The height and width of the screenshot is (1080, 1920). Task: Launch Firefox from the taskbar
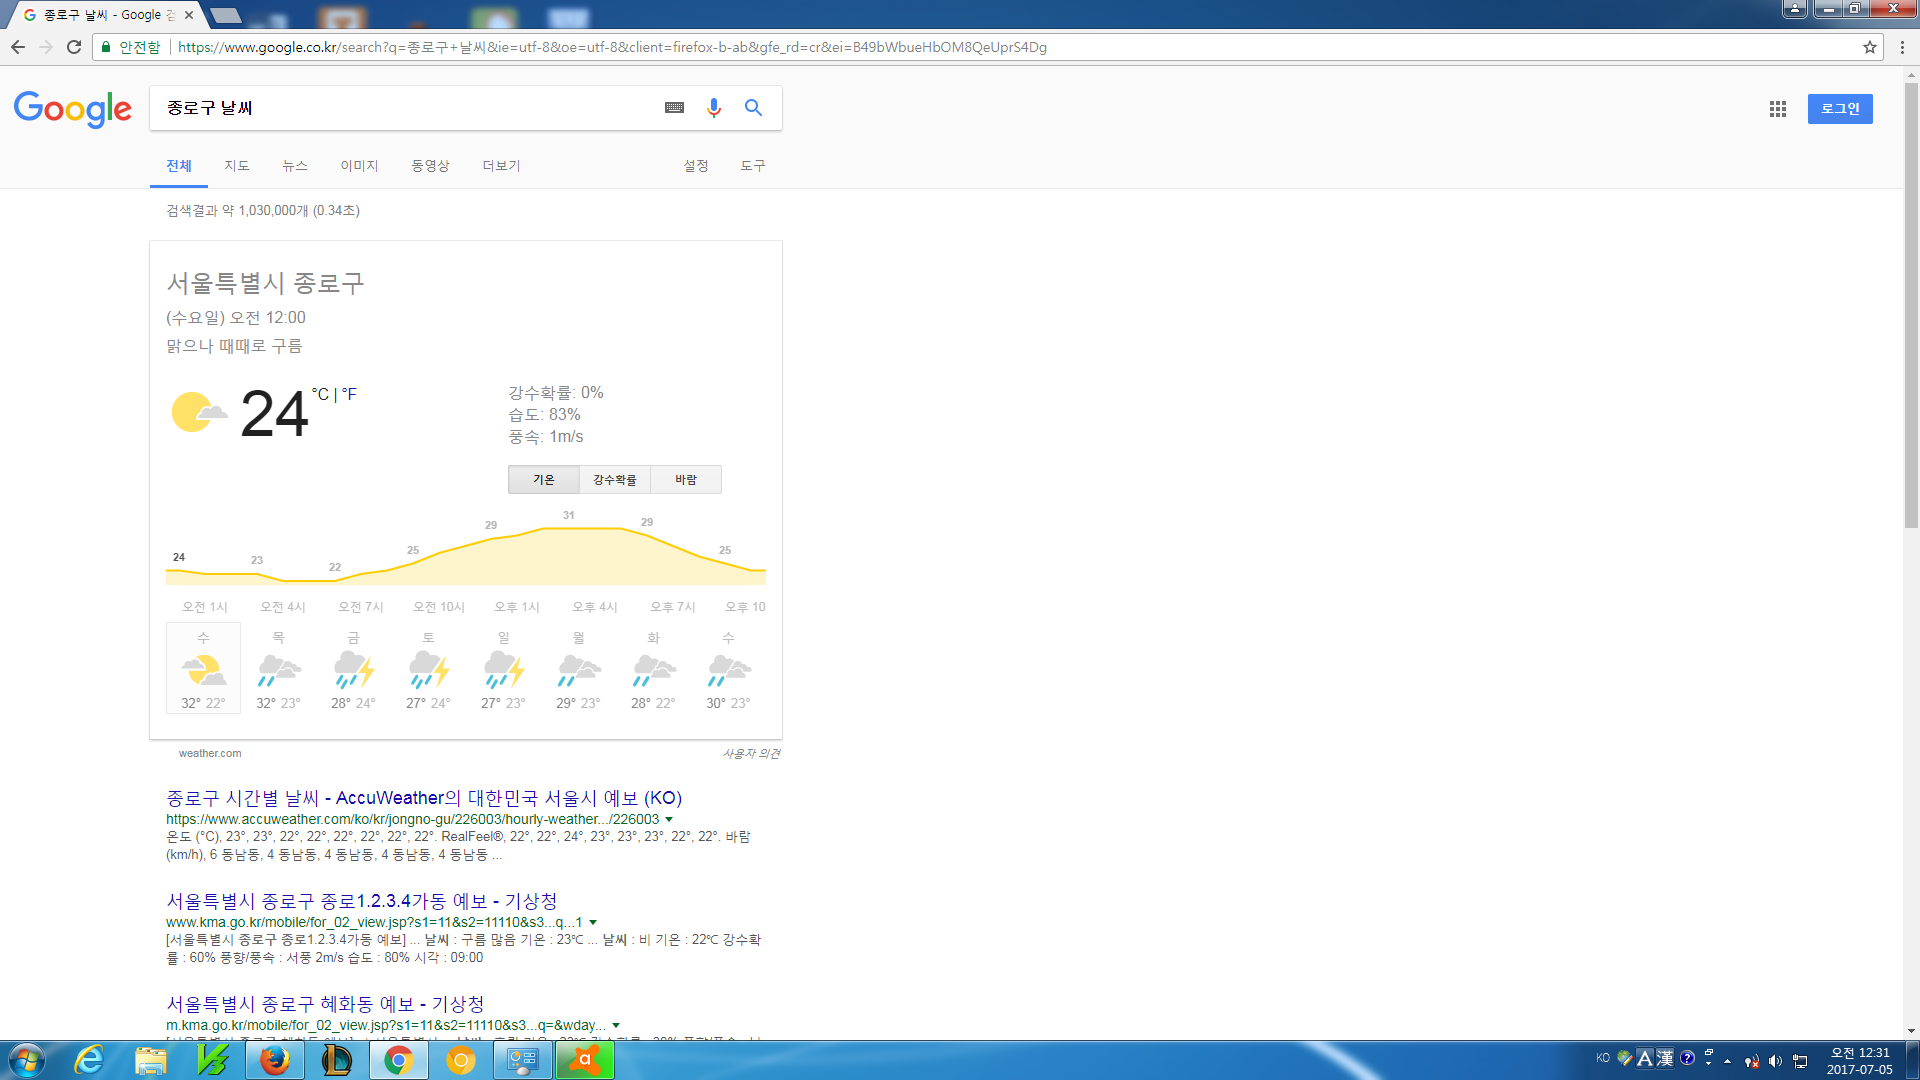pyautogui.click(x=274, y=1060)
